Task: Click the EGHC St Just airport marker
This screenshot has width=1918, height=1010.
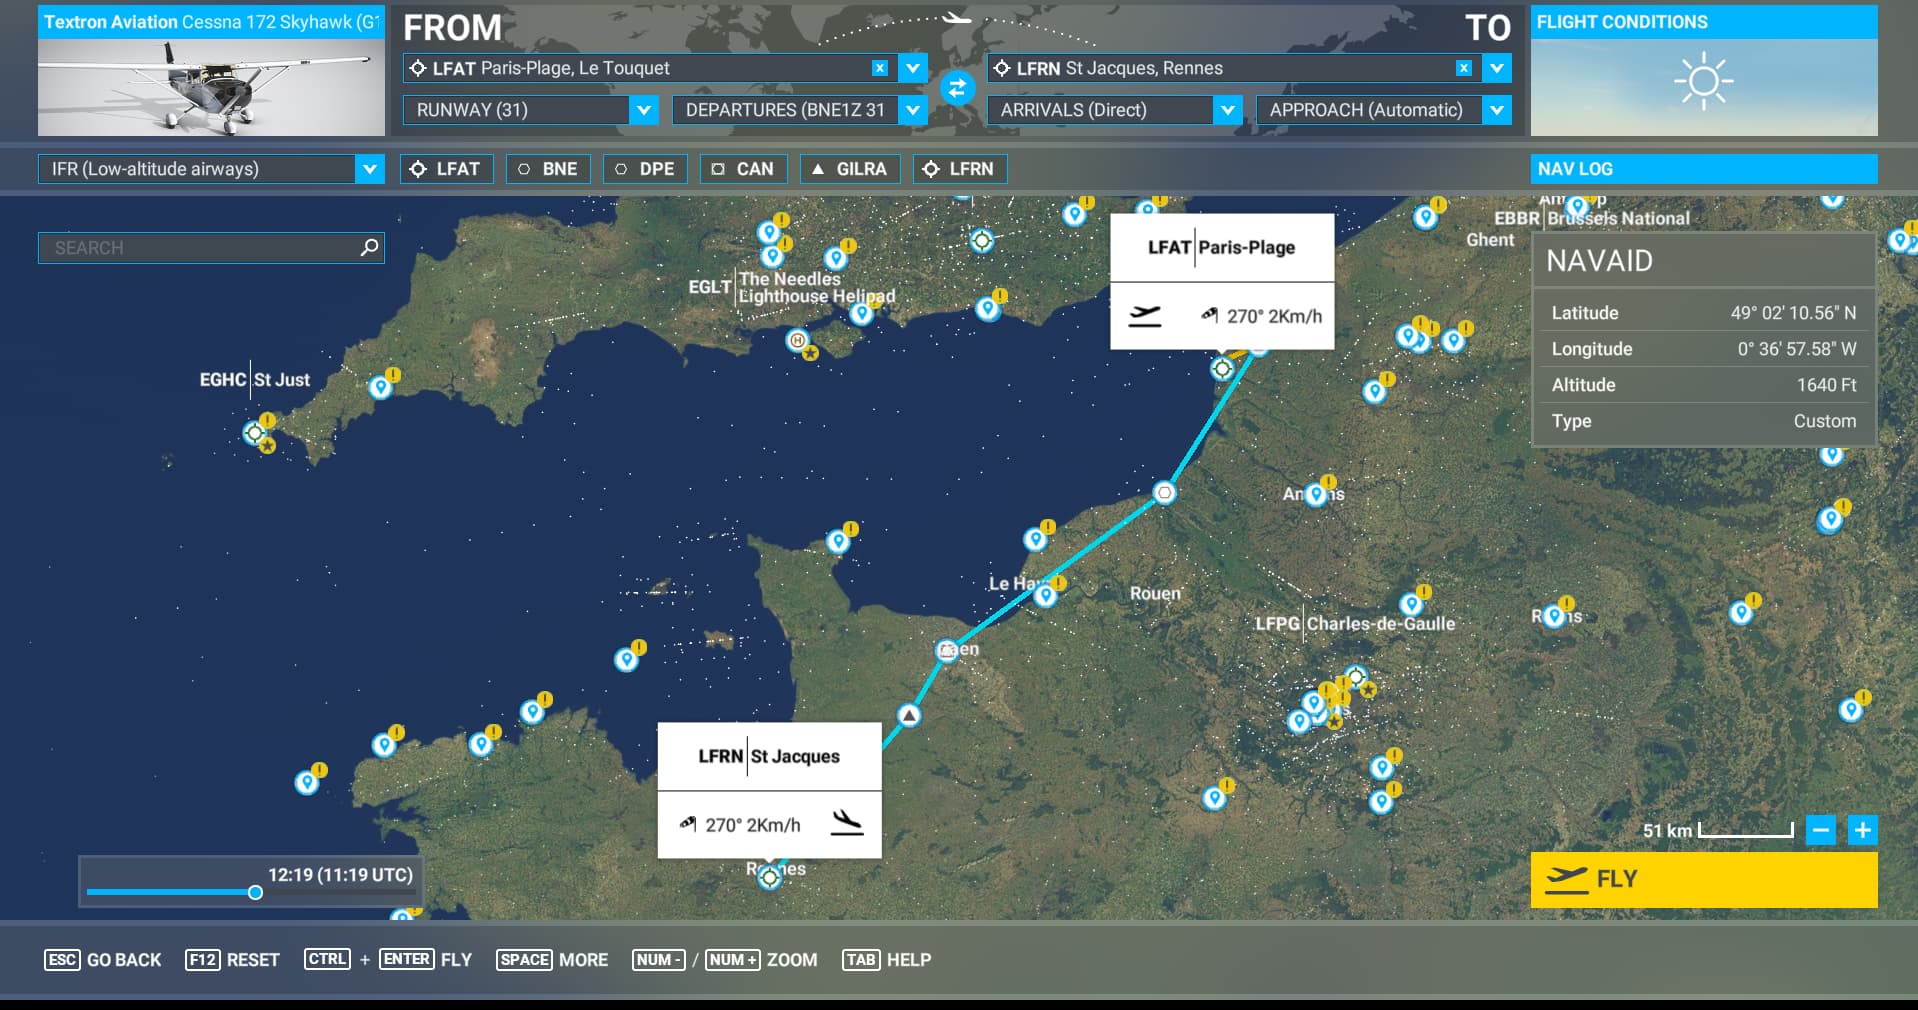Action: [255, 433]
